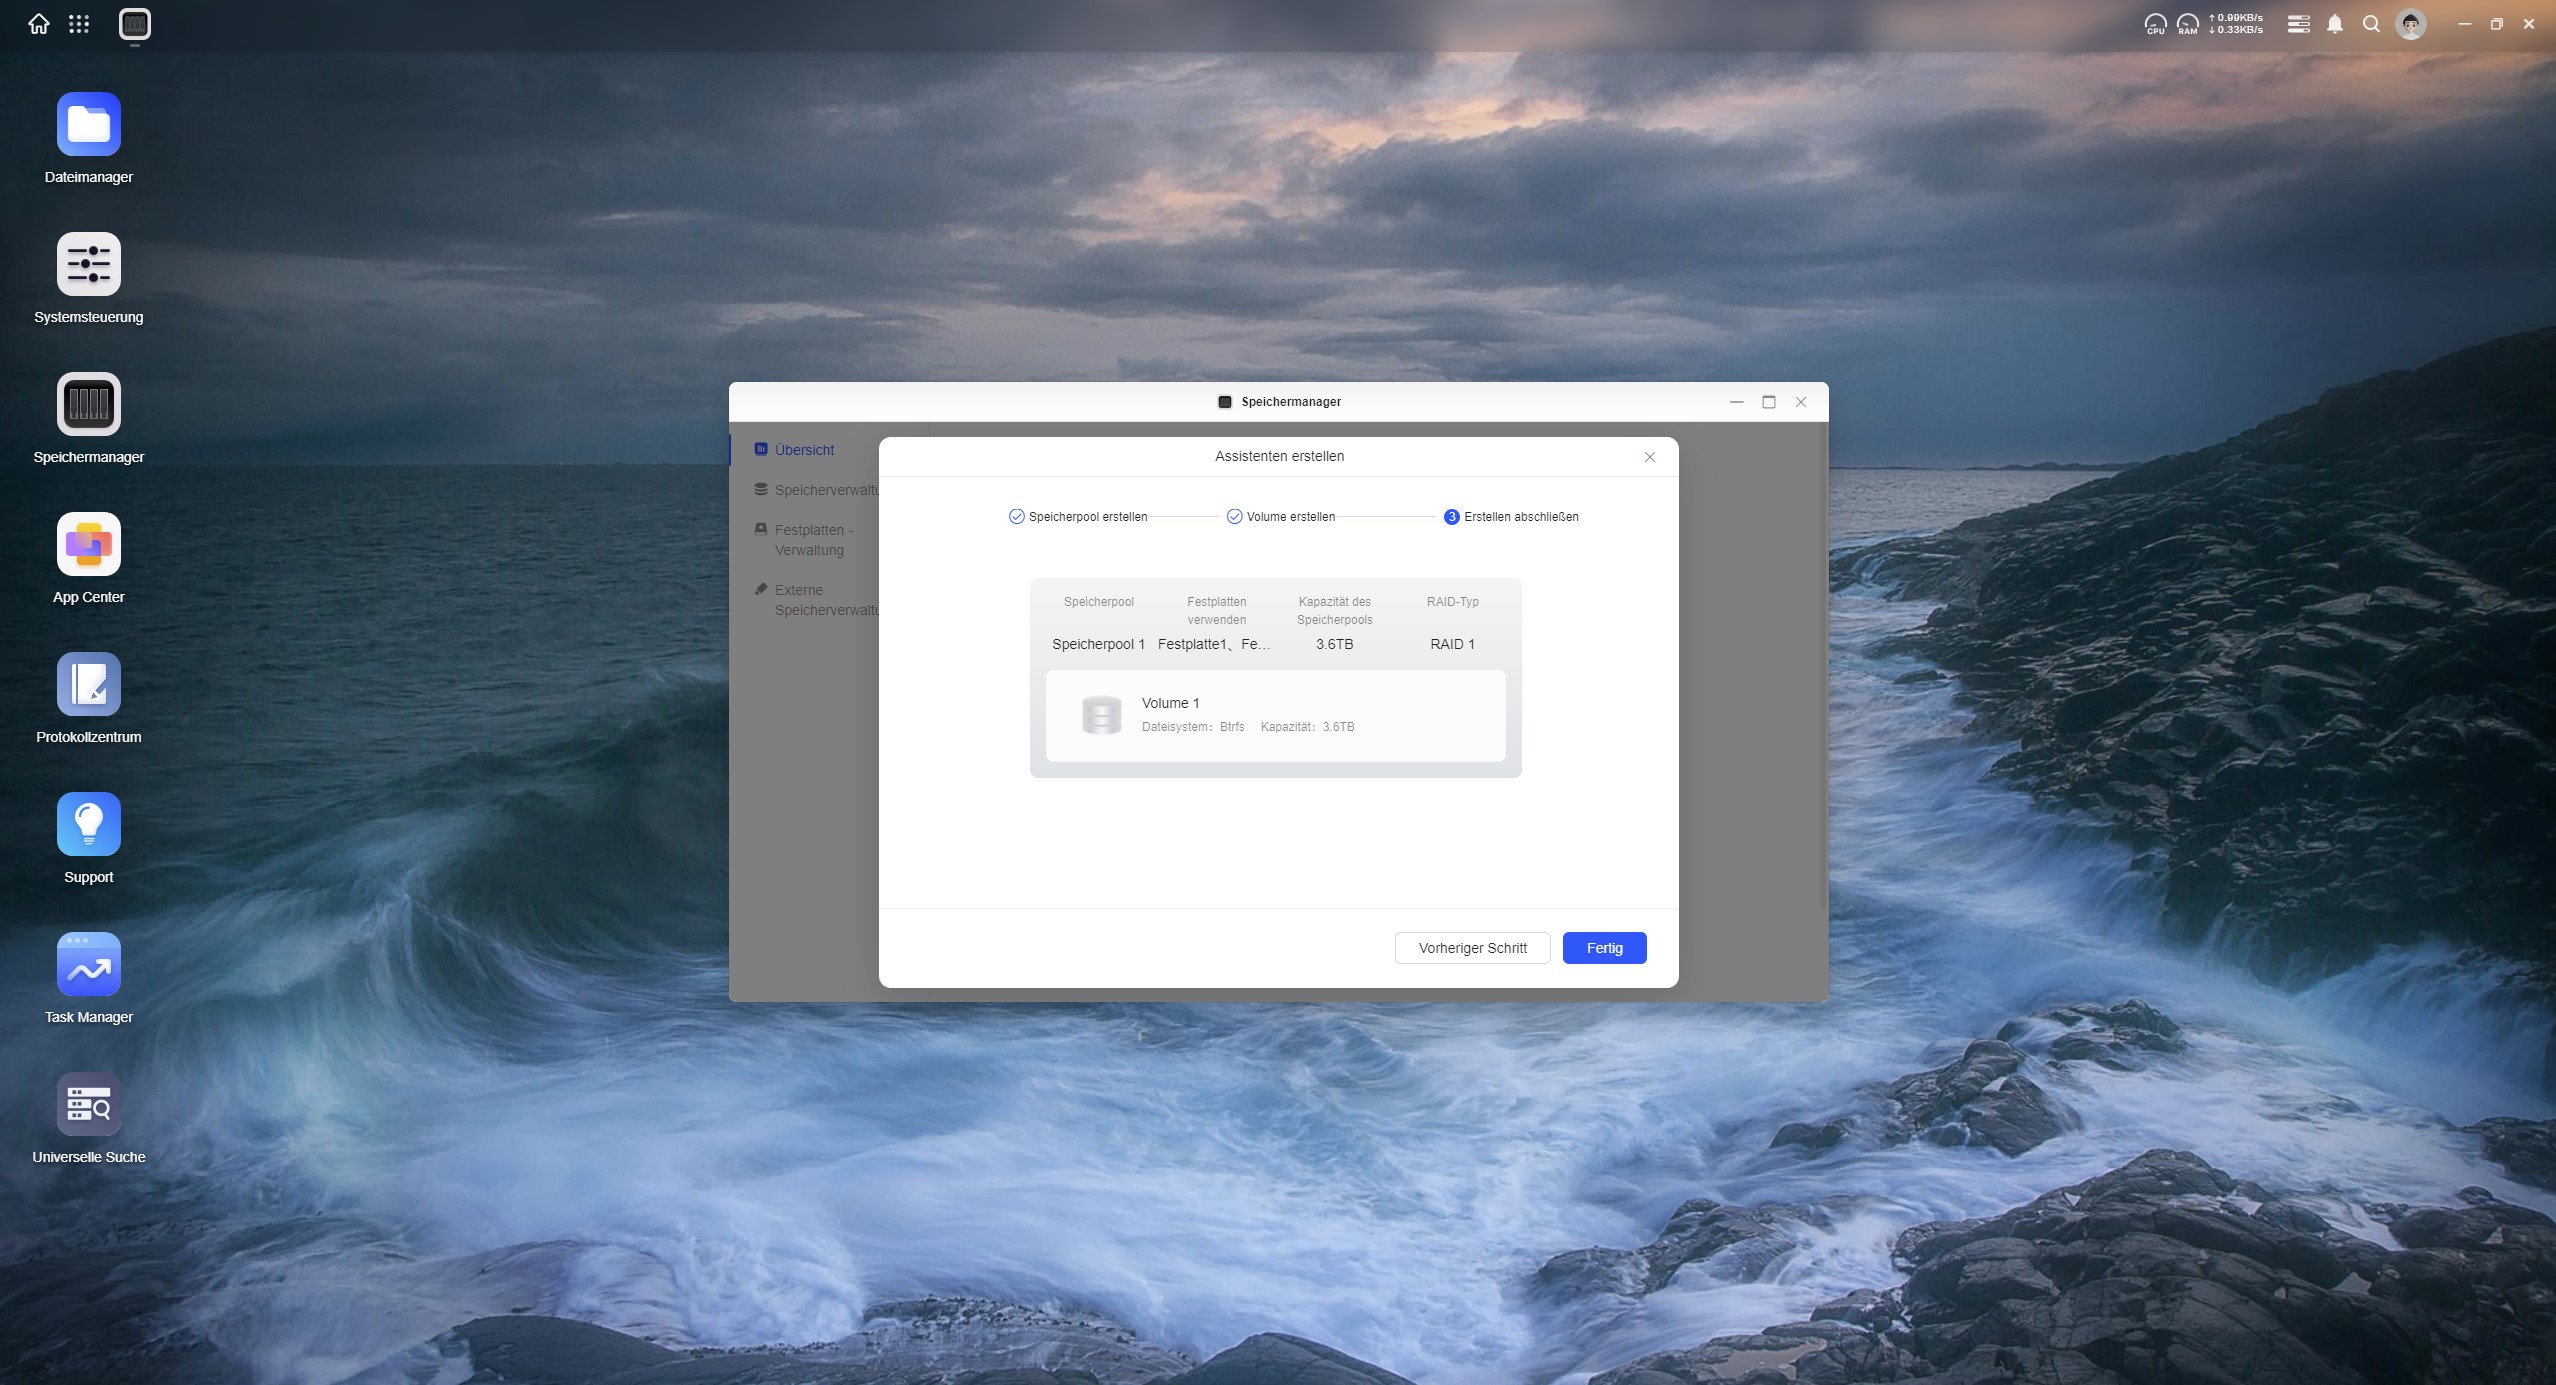2556x1385 pixels.
Task: Open the Universelle Suche desktop icon
Action: (89, 1105)
